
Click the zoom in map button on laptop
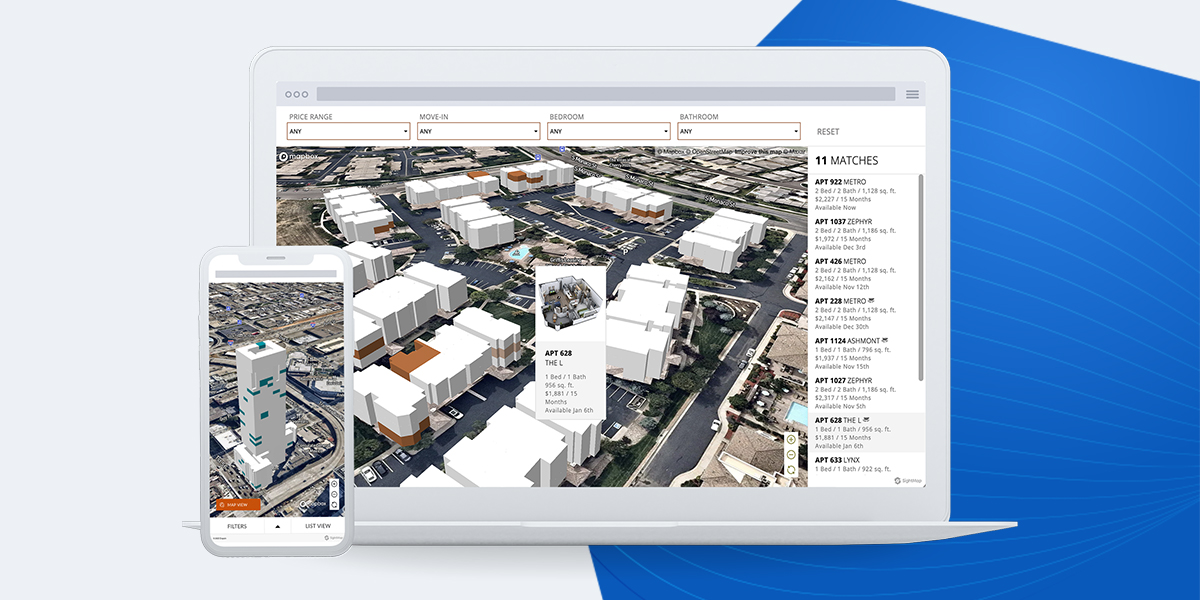tap(791, 439)
